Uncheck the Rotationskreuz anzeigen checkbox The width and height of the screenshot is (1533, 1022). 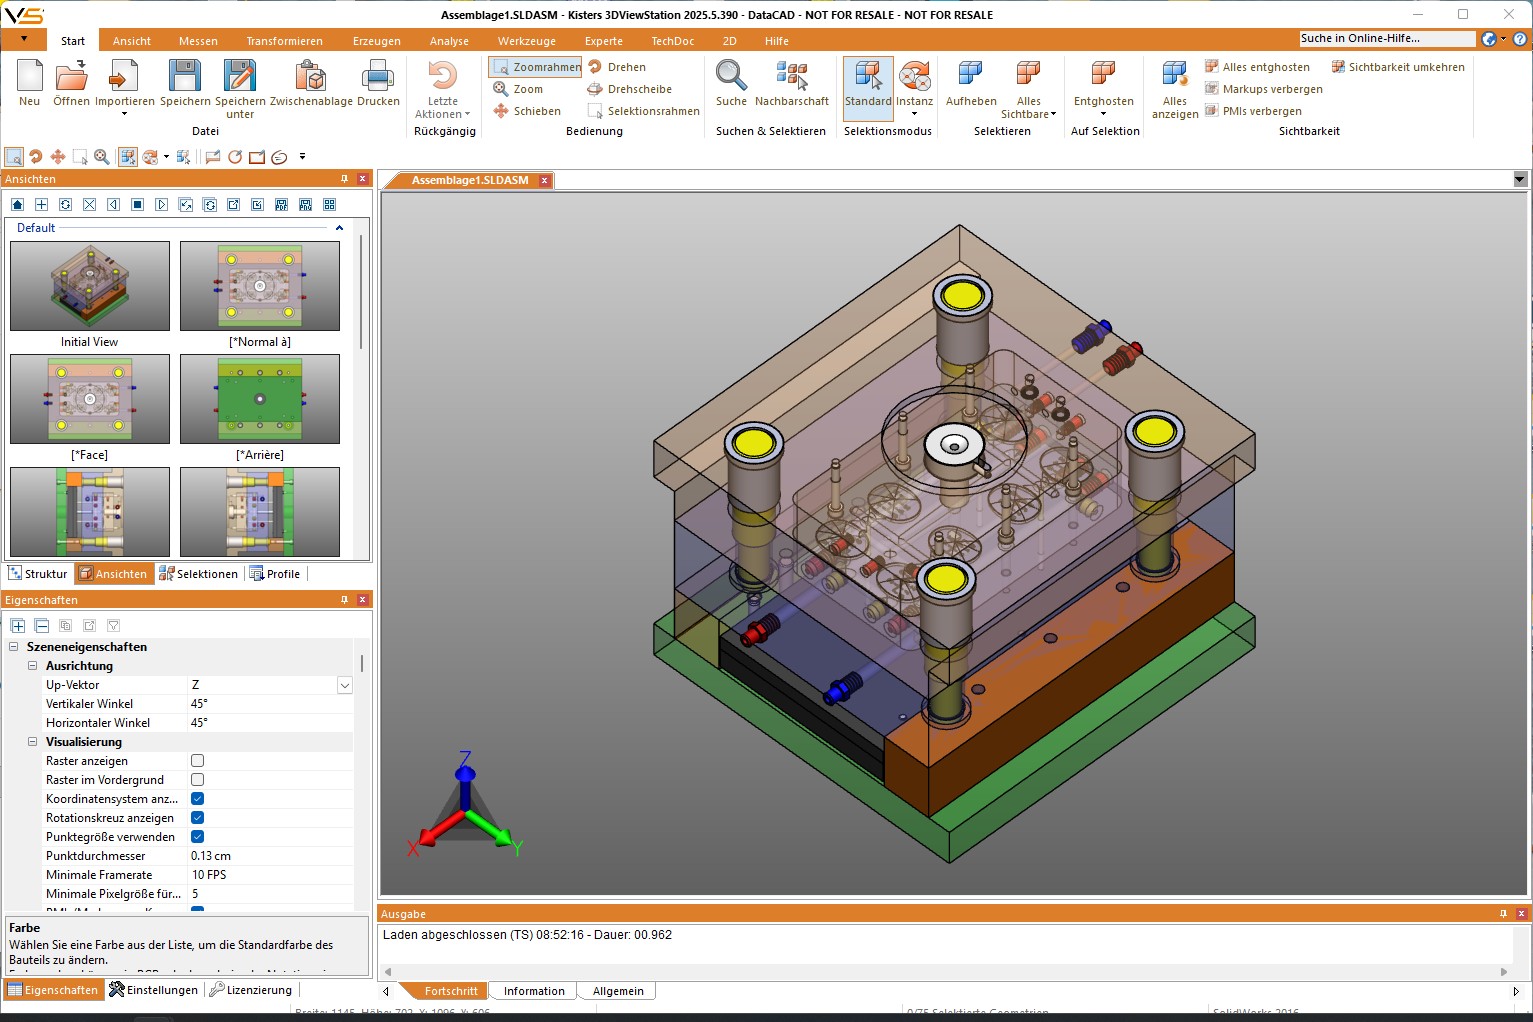(197, 818)
